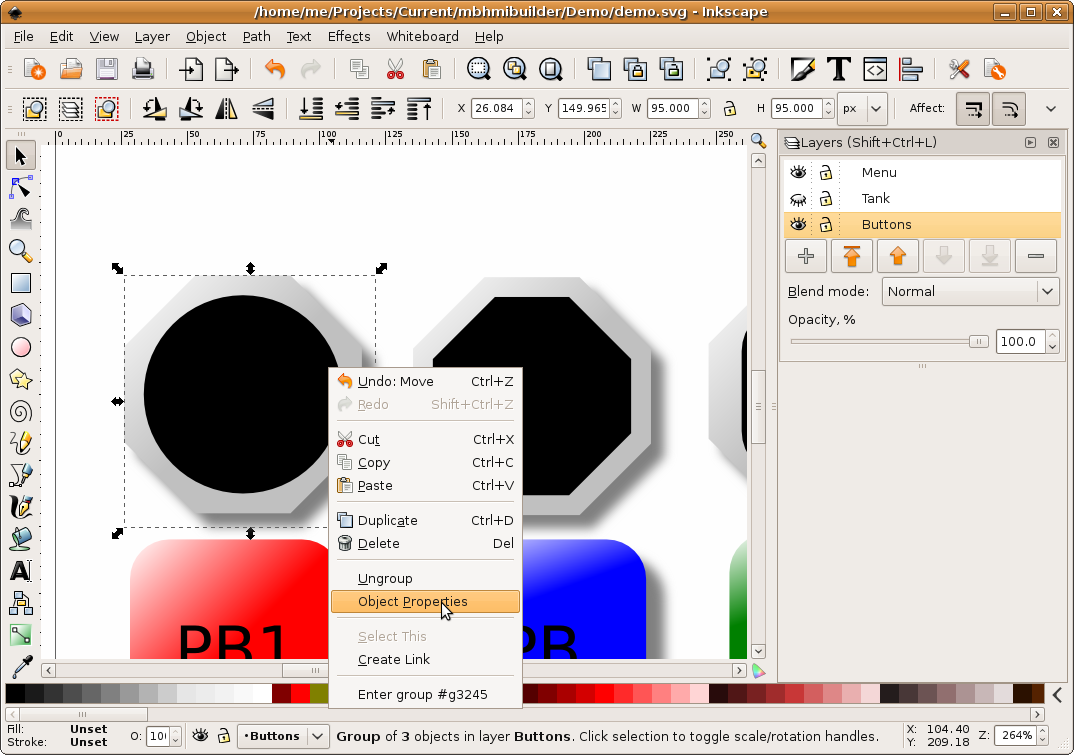Image resolution: width=1074 pixels, height=755 pixels.
Task: Select the Gradient tool
Action: click(21, 634)
